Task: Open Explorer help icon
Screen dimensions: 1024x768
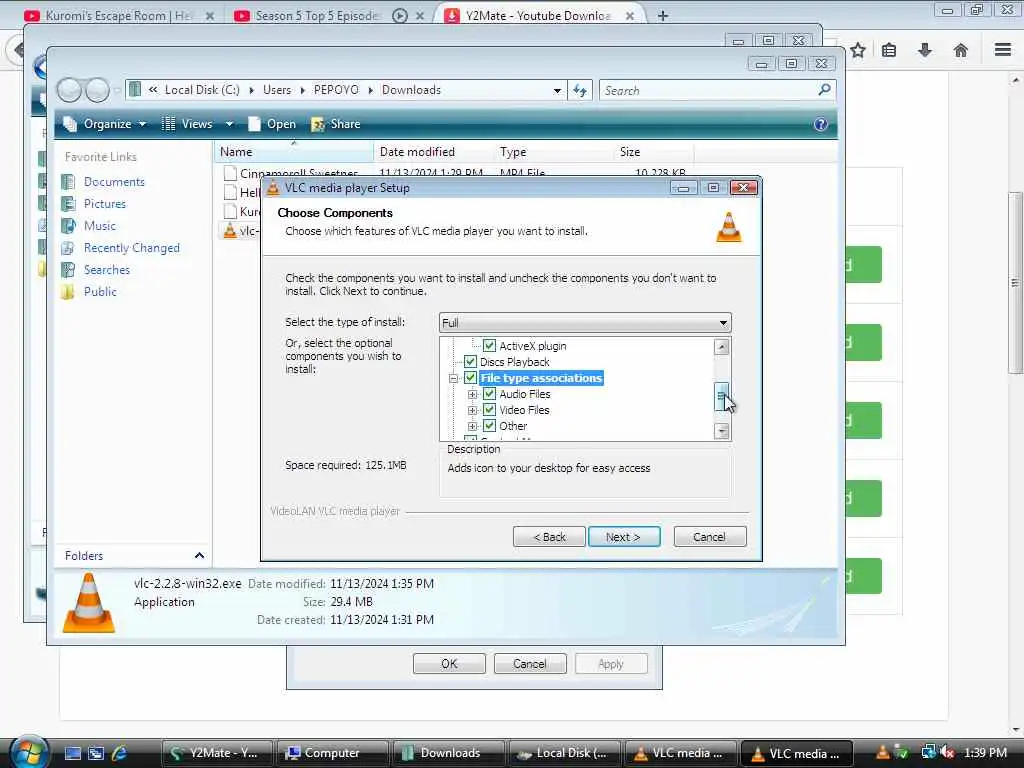Action: click(x=821, y=124)
